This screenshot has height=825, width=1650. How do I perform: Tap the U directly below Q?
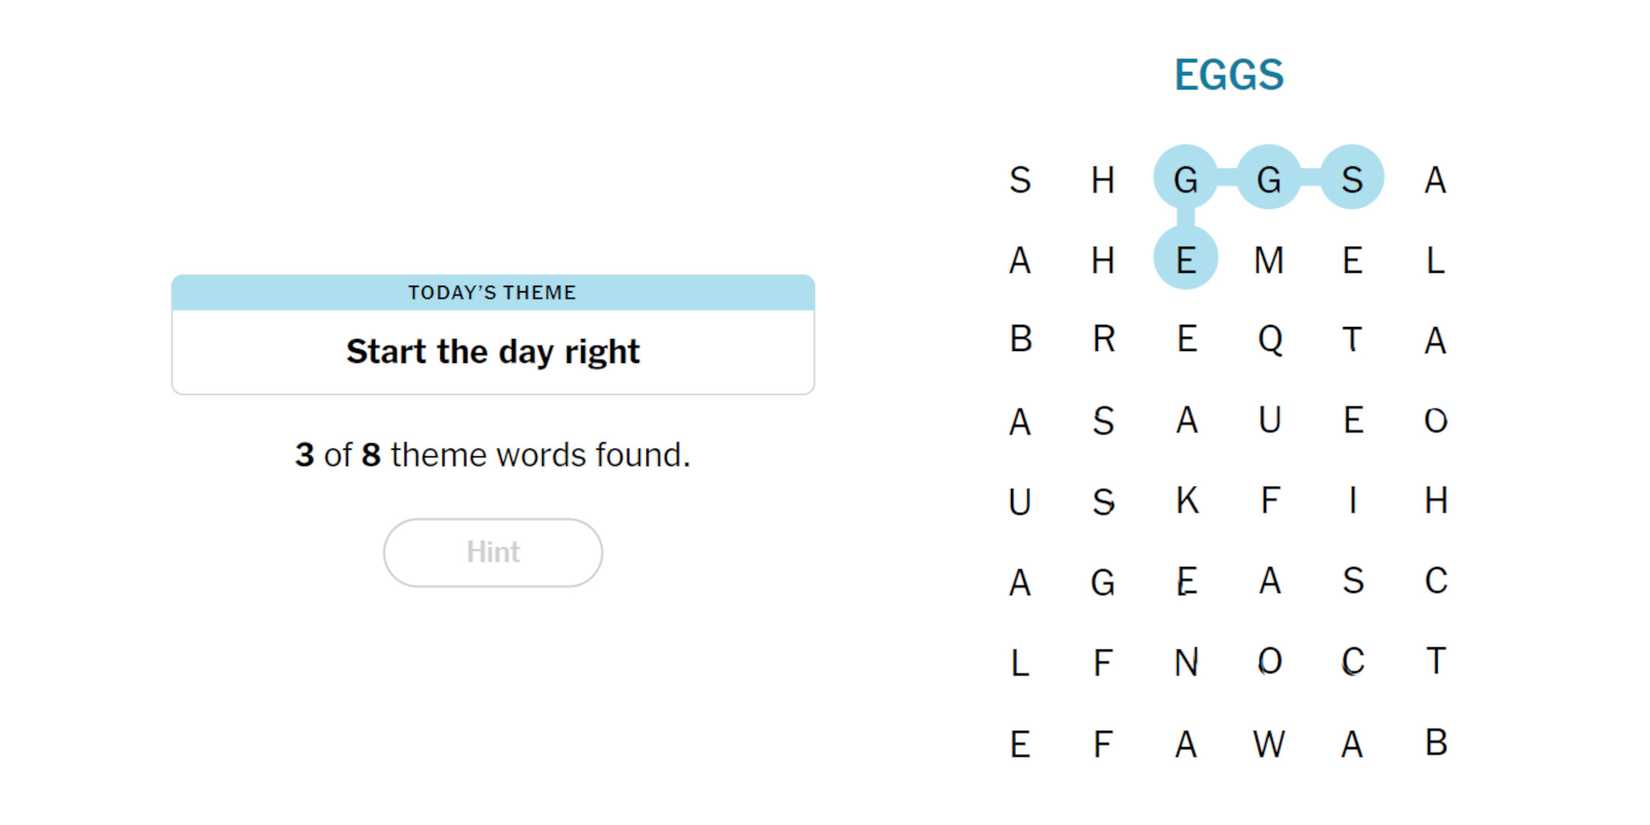pyautogui.click(x=1269, y=420)
